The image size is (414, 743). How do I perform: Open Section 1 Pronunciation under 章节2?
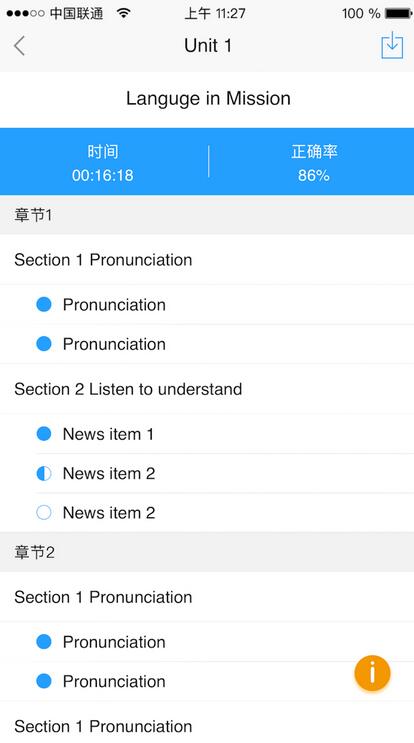coord(207,597)
